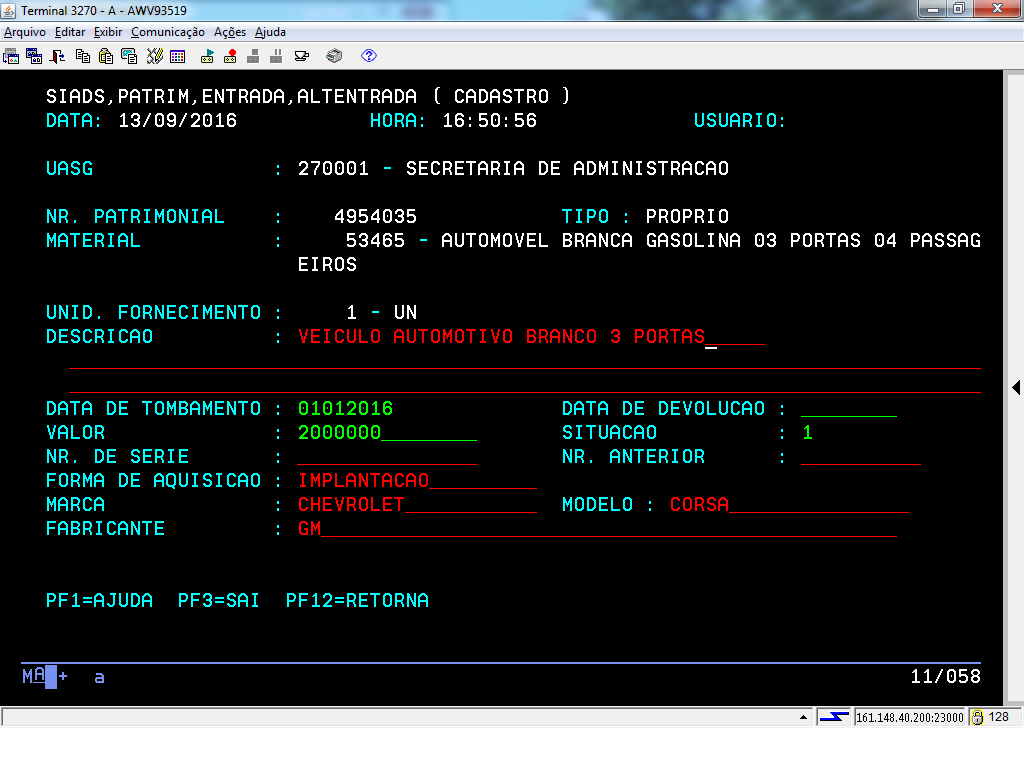Click the UASG value 270001
The image size is (1024, 768).
pyautogui.click(x=333, y=168)
